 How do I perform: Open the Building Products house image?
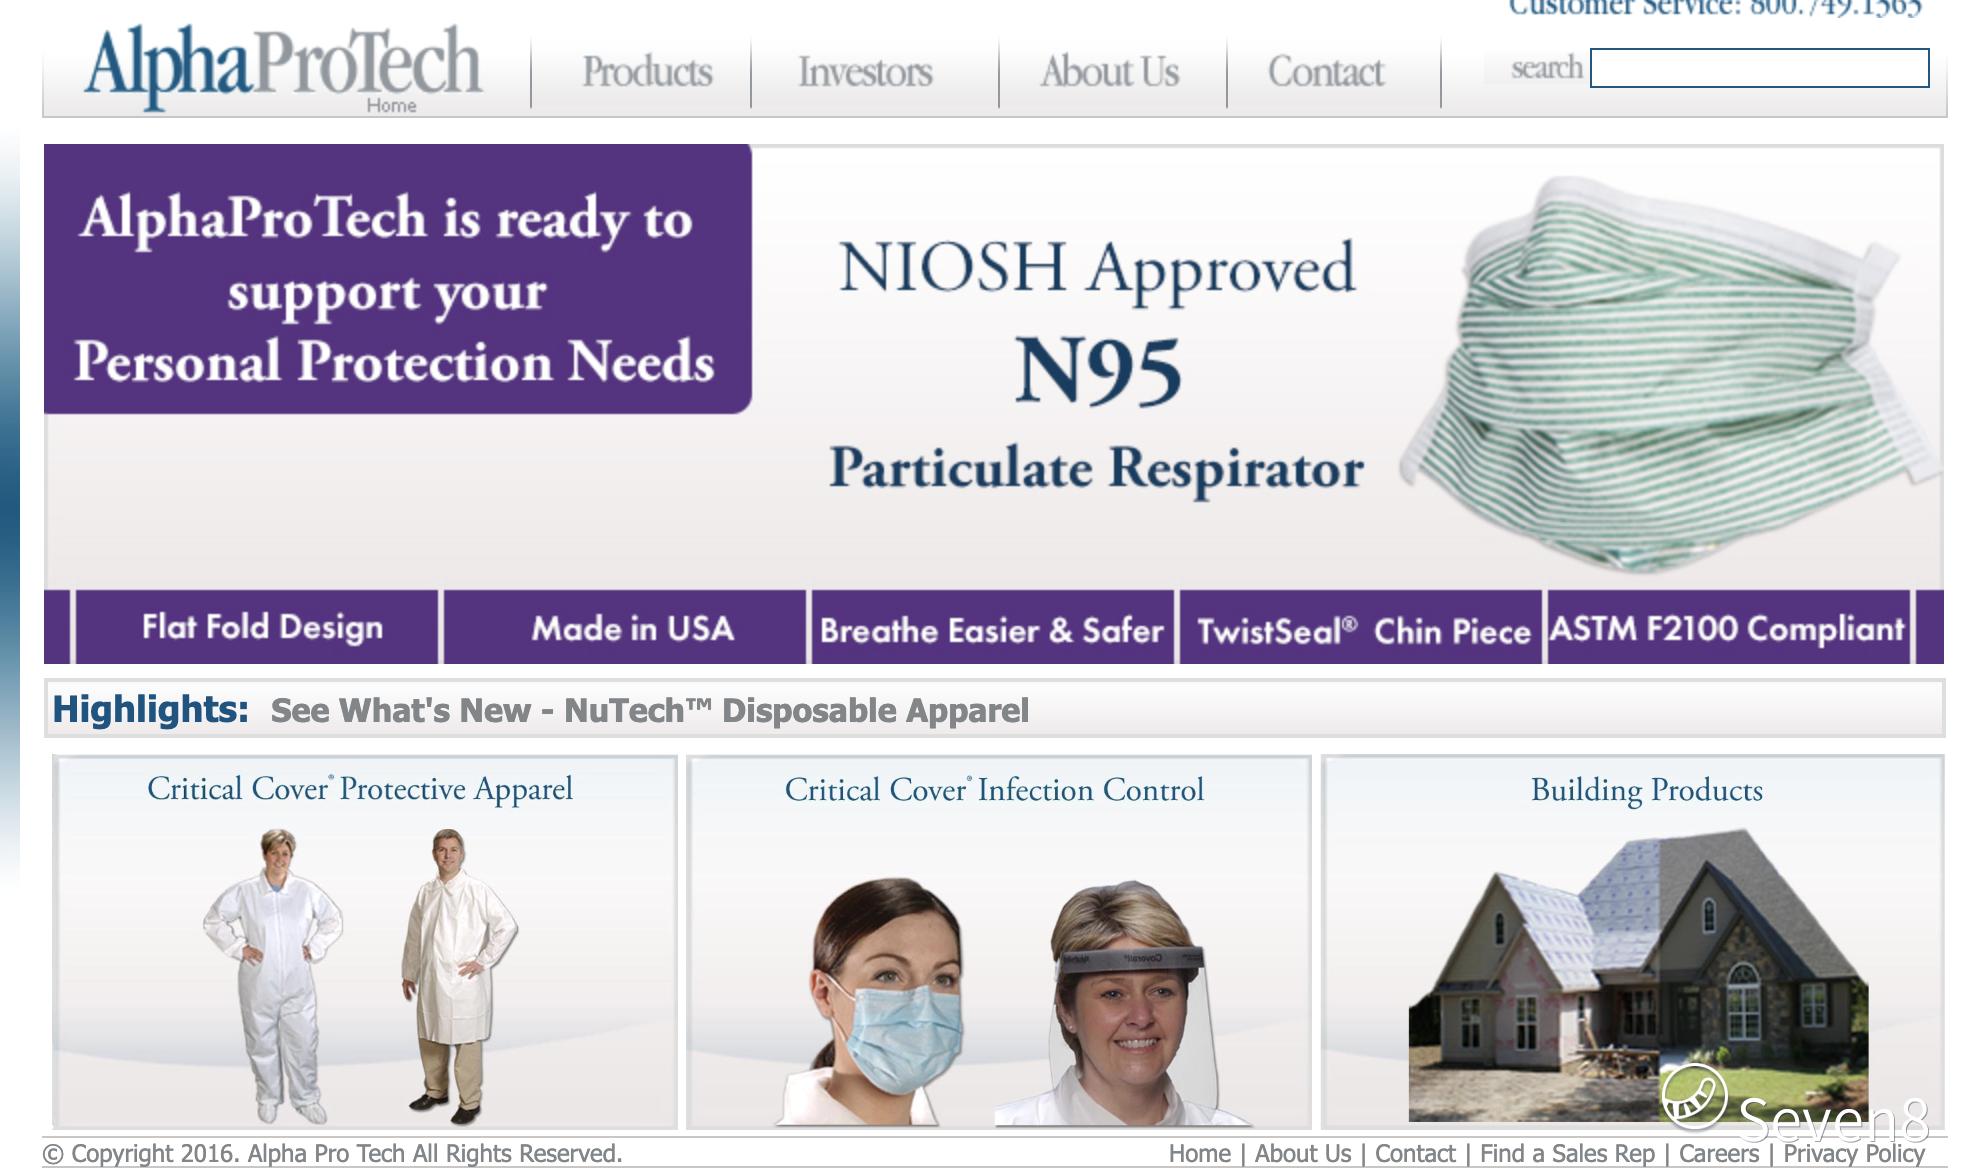tap(1638, 975)
